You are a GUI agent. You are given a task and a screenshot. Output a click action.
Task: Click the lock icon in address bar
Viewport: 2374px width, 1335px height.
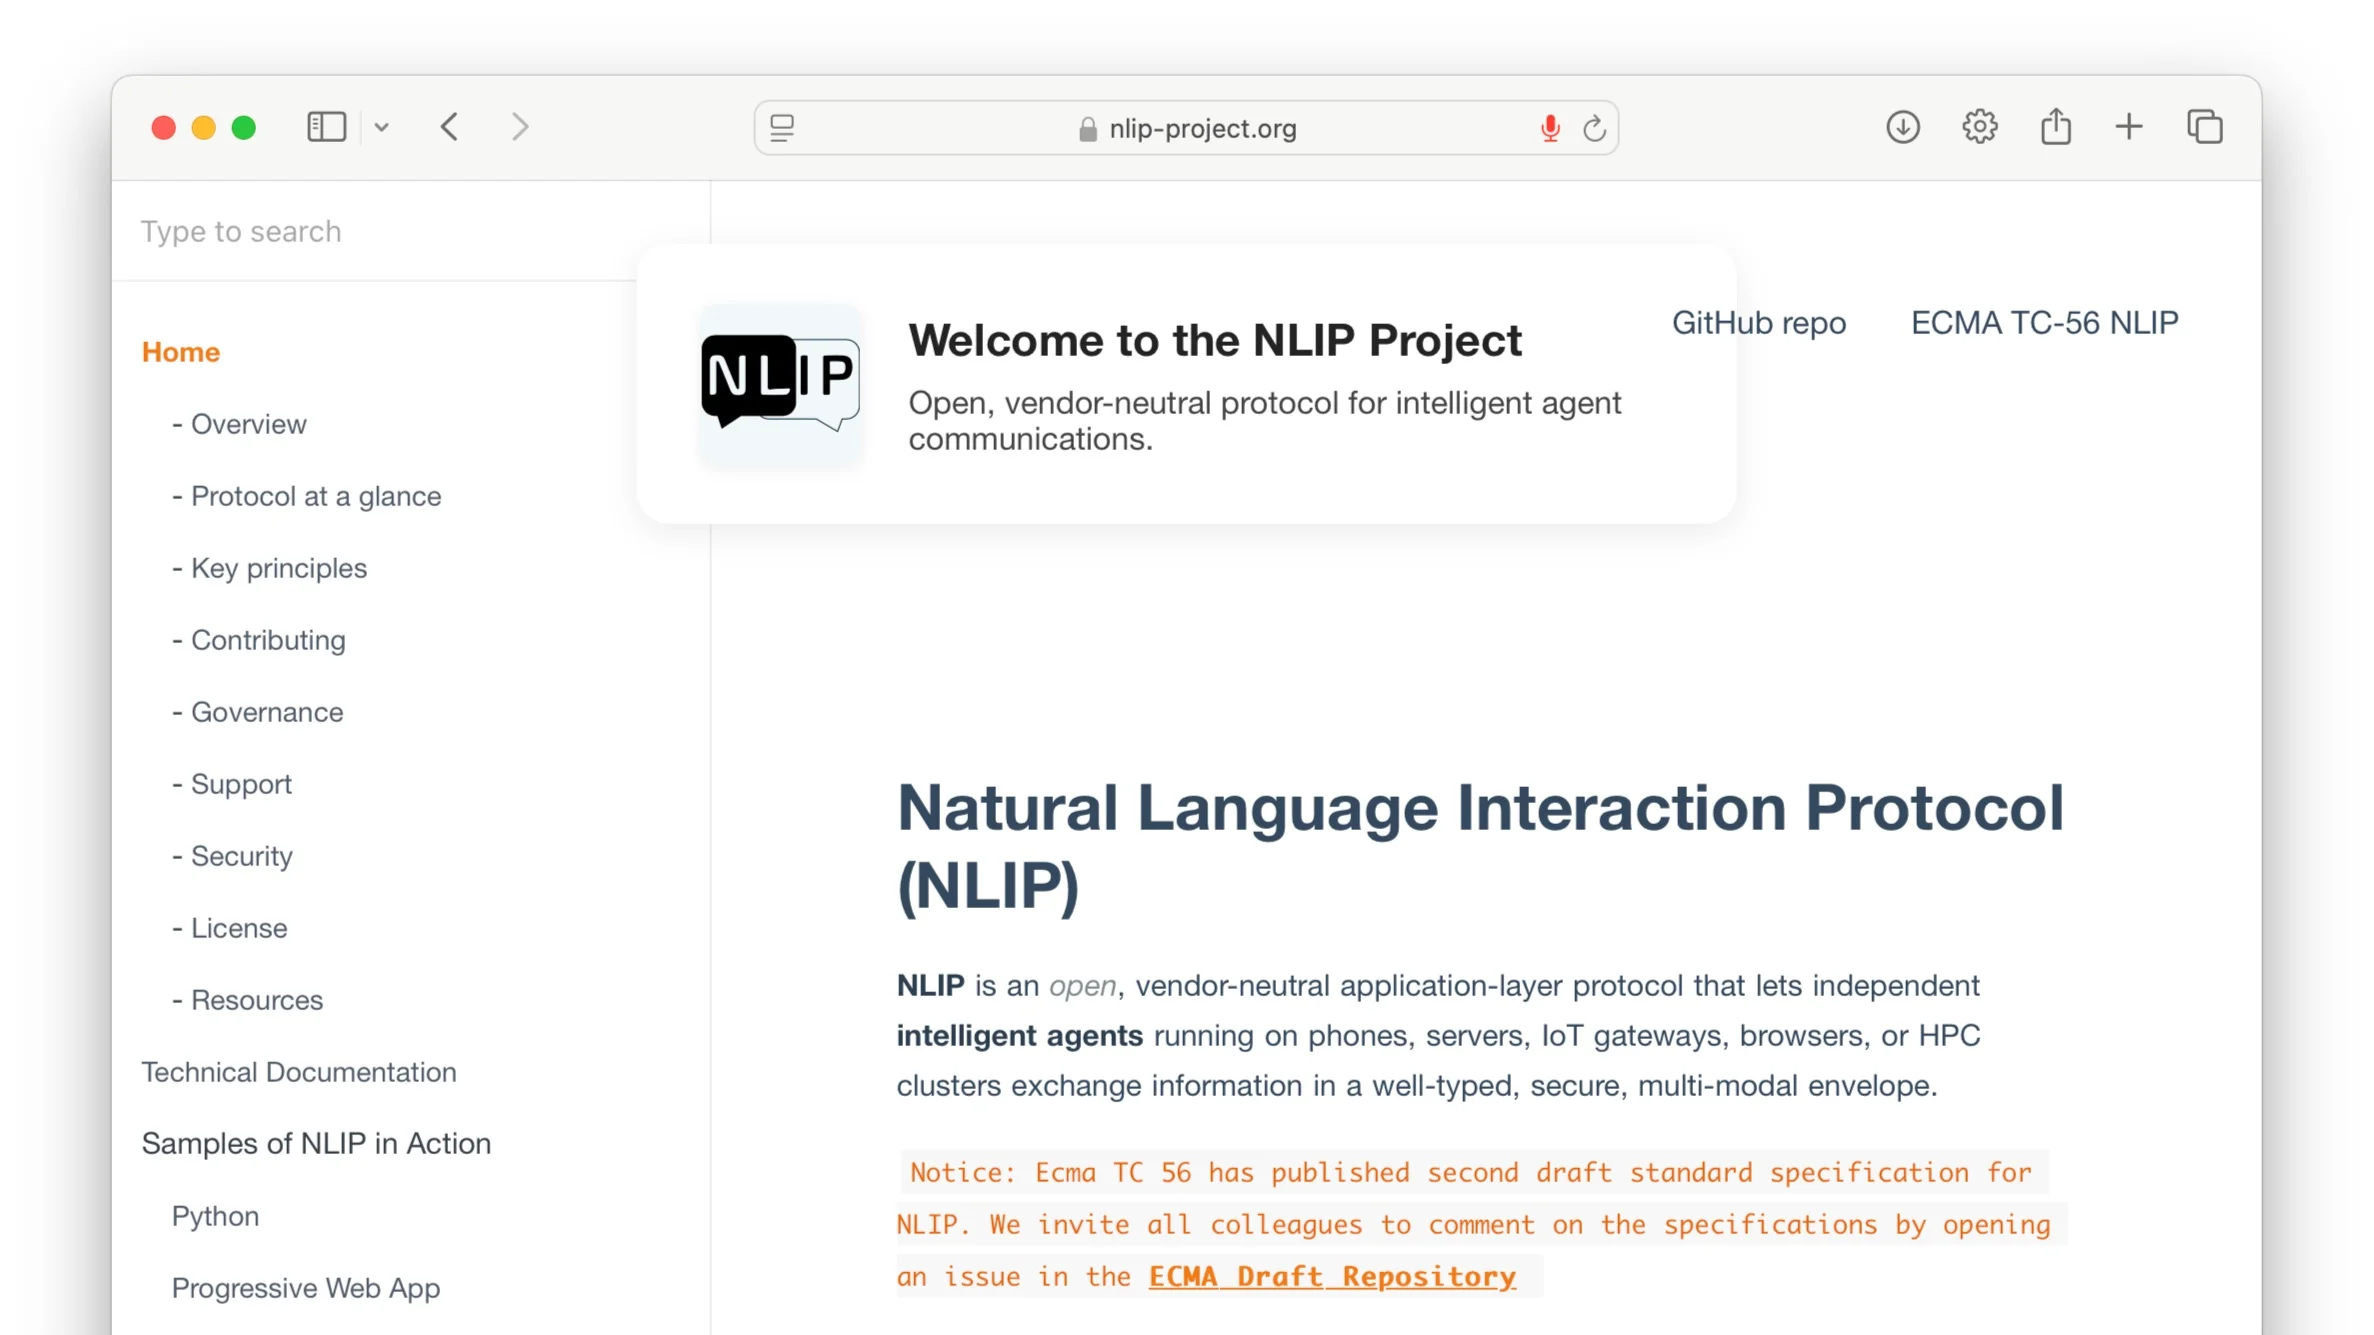pyautogui.click(x=1088, y=129)
